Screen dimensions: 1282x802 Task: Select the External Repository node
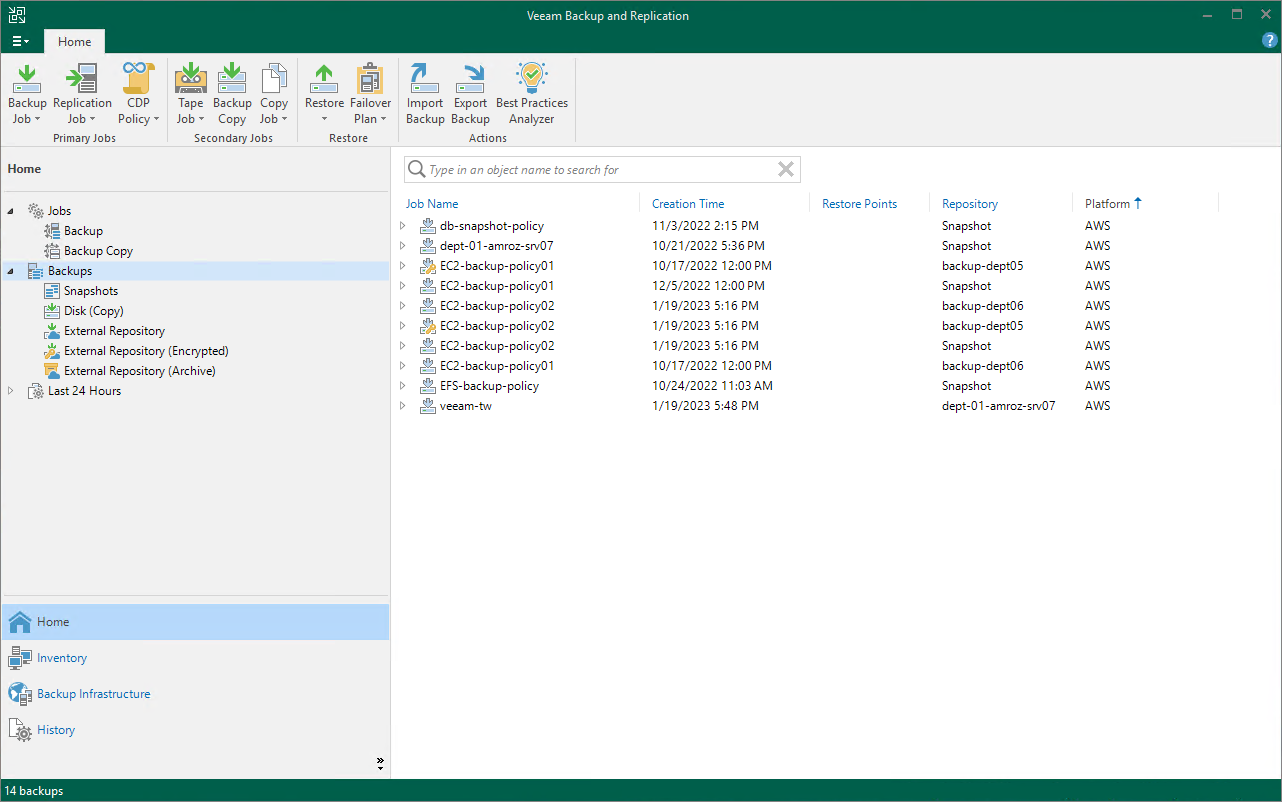point(114,331)
